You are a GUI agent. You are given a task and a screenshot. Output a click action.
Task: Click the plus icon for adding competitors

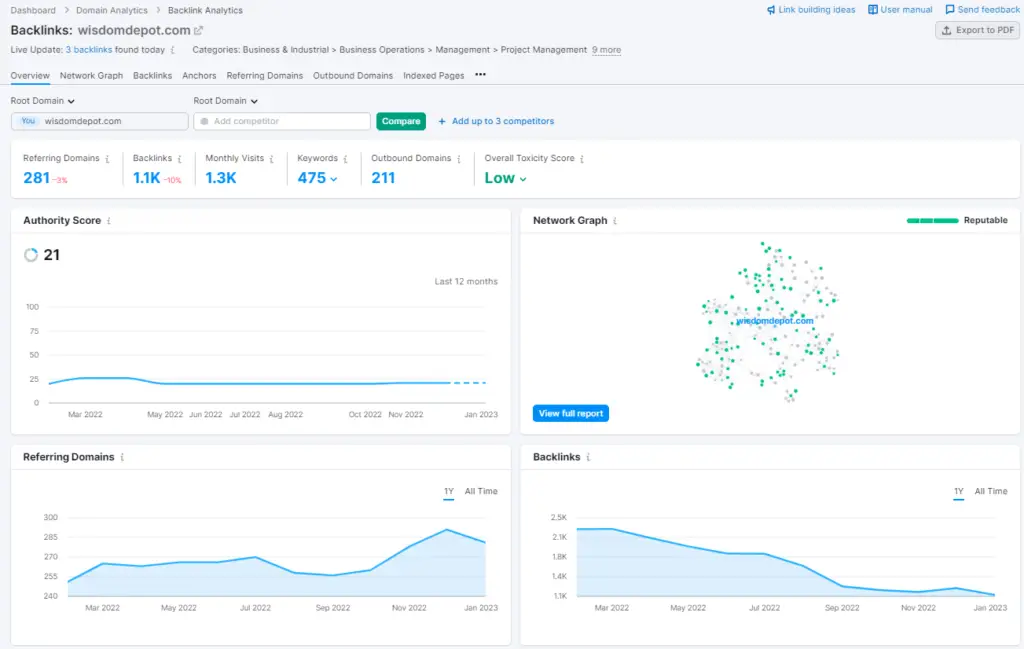[x=442, y=121]
